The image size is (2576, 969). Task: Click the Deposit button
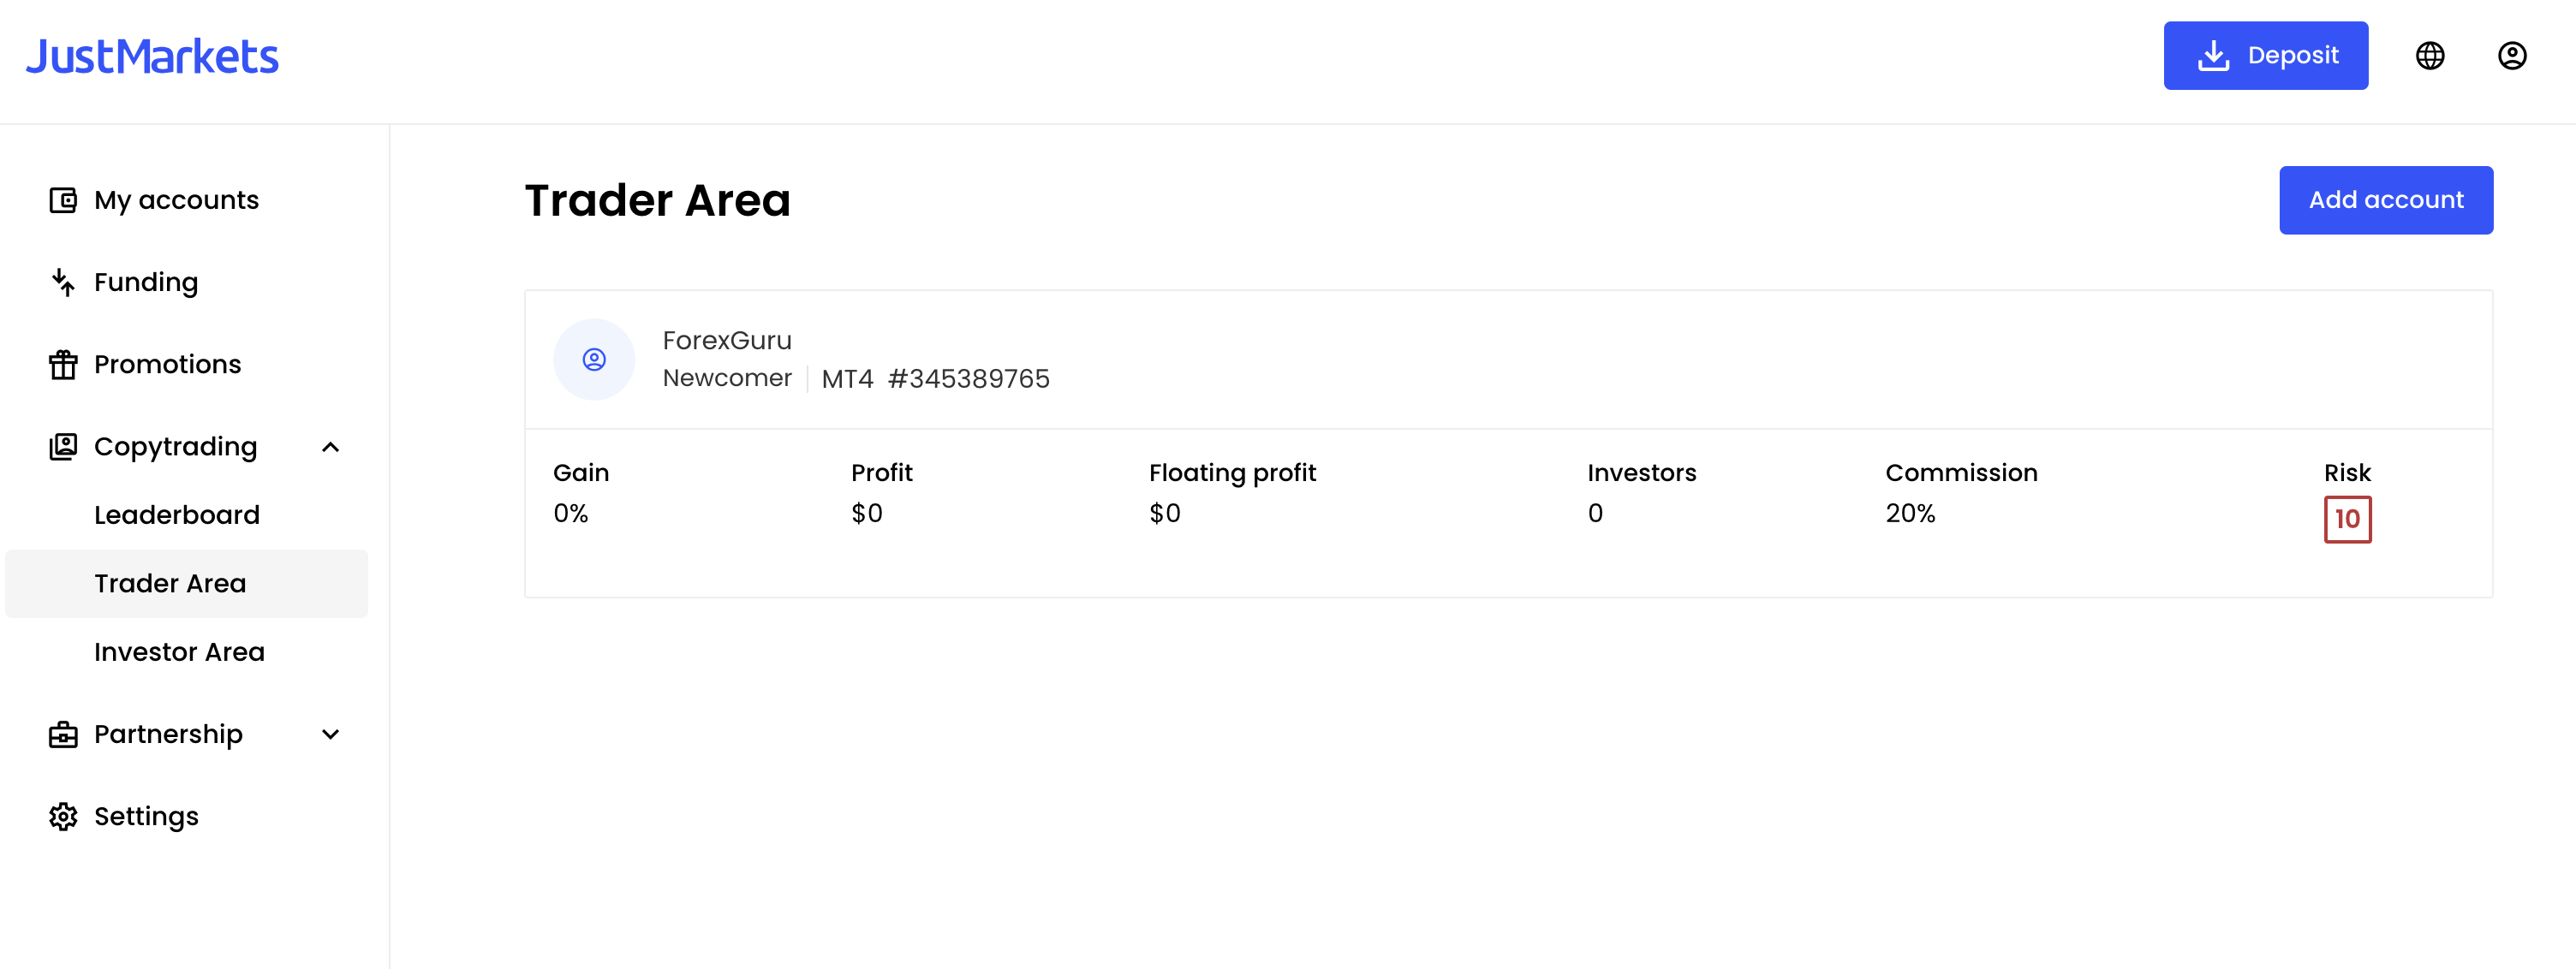point(2265,56)
